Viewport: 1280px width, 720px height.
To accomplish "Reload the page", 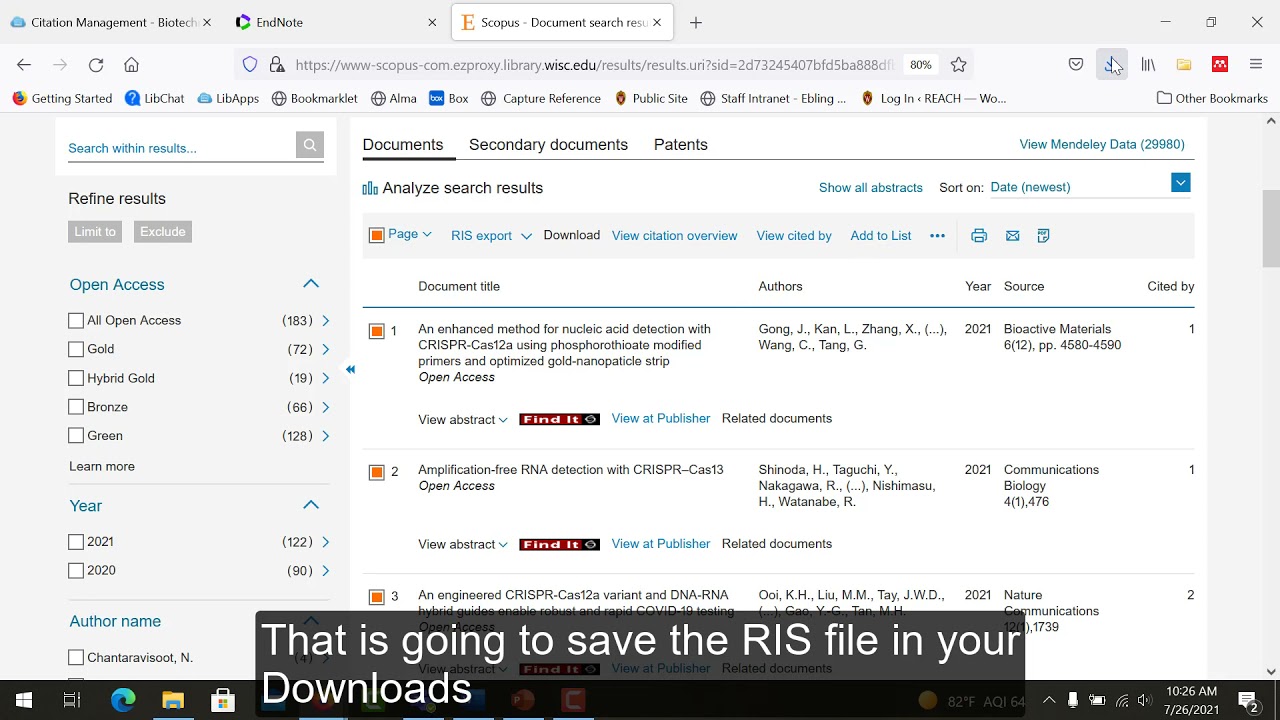I will pos(96,65).
